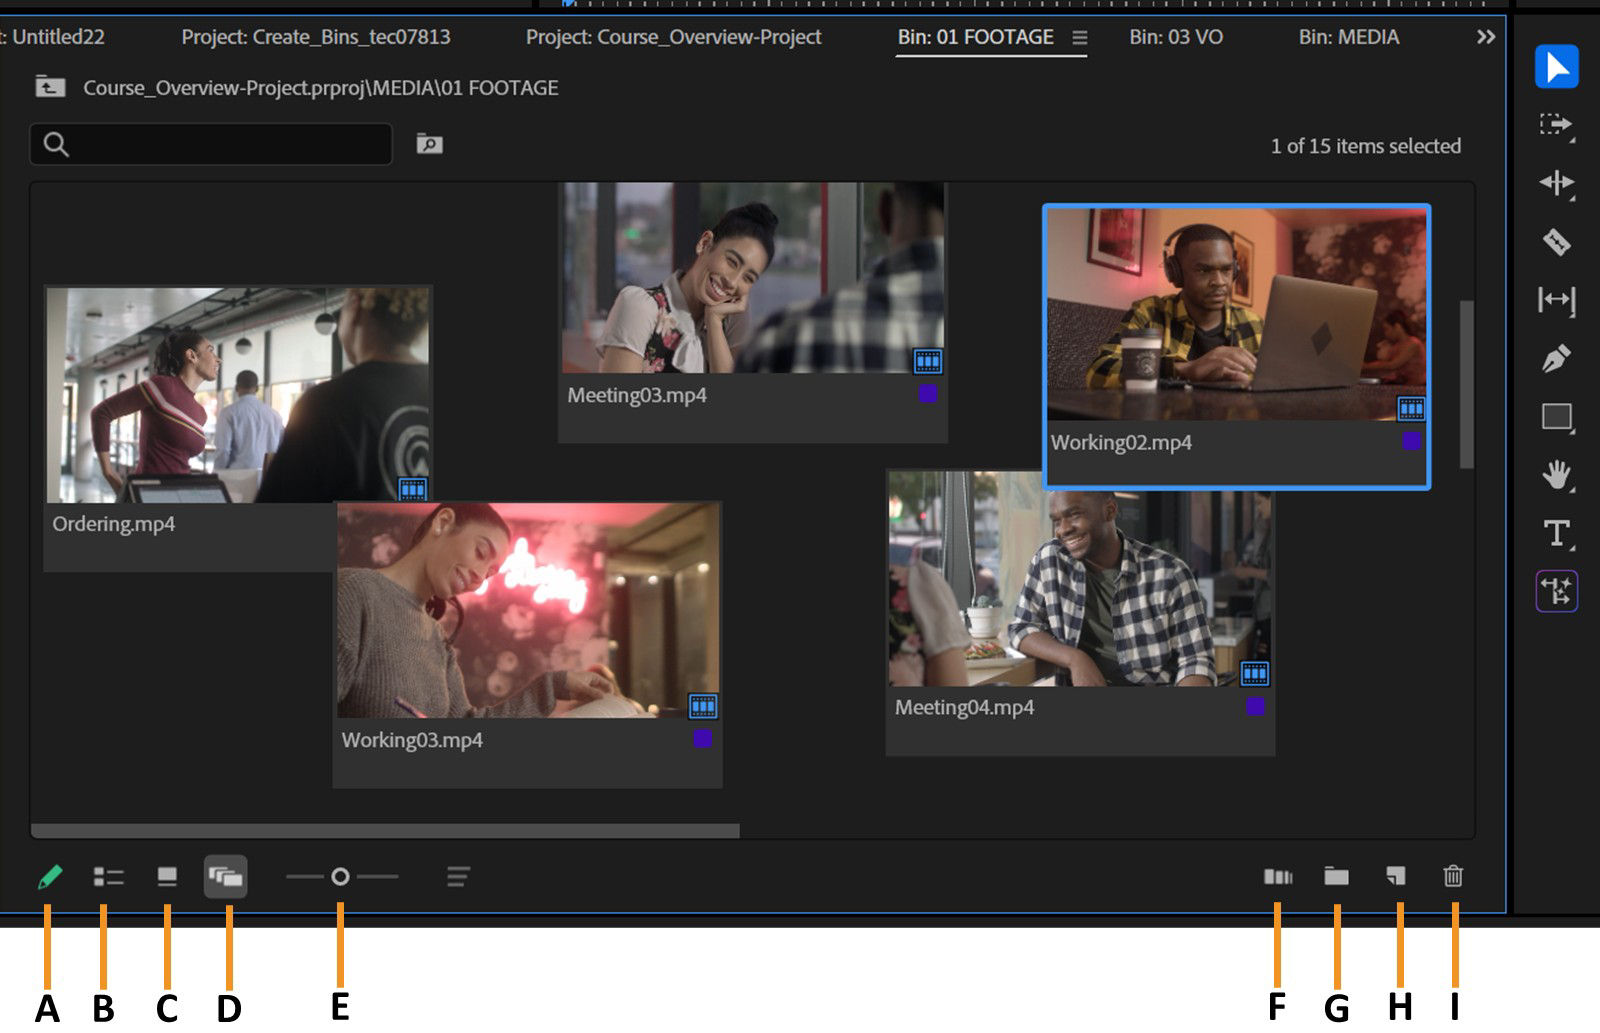
Task: Click the thumbnail zoom slider handle
Action: (x=341, y=876)
